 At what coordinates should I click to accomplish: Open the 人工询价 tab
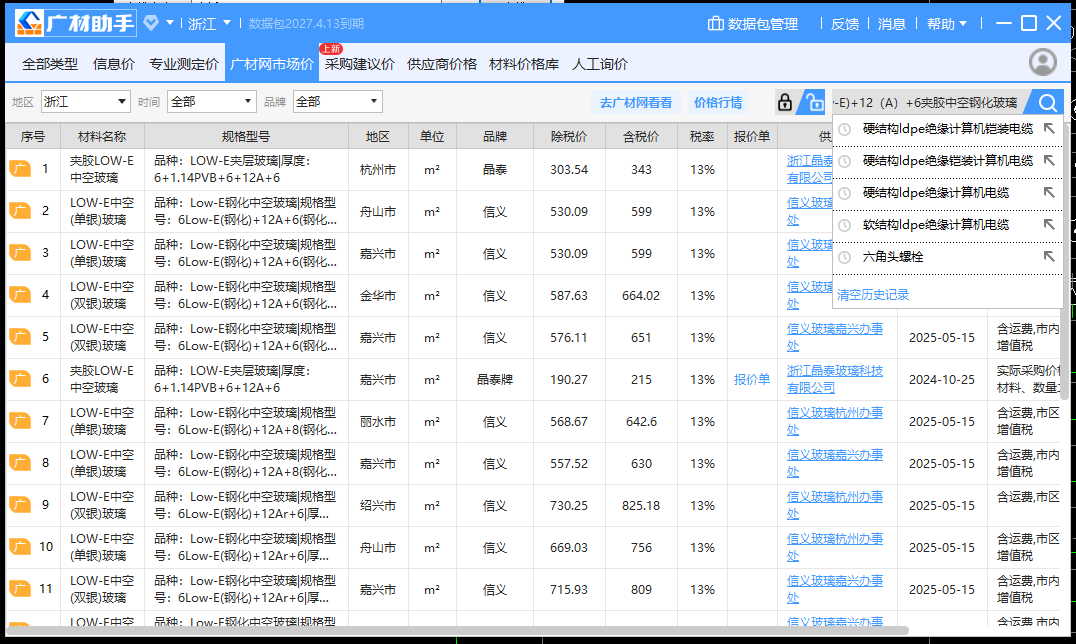click(600, 64)
